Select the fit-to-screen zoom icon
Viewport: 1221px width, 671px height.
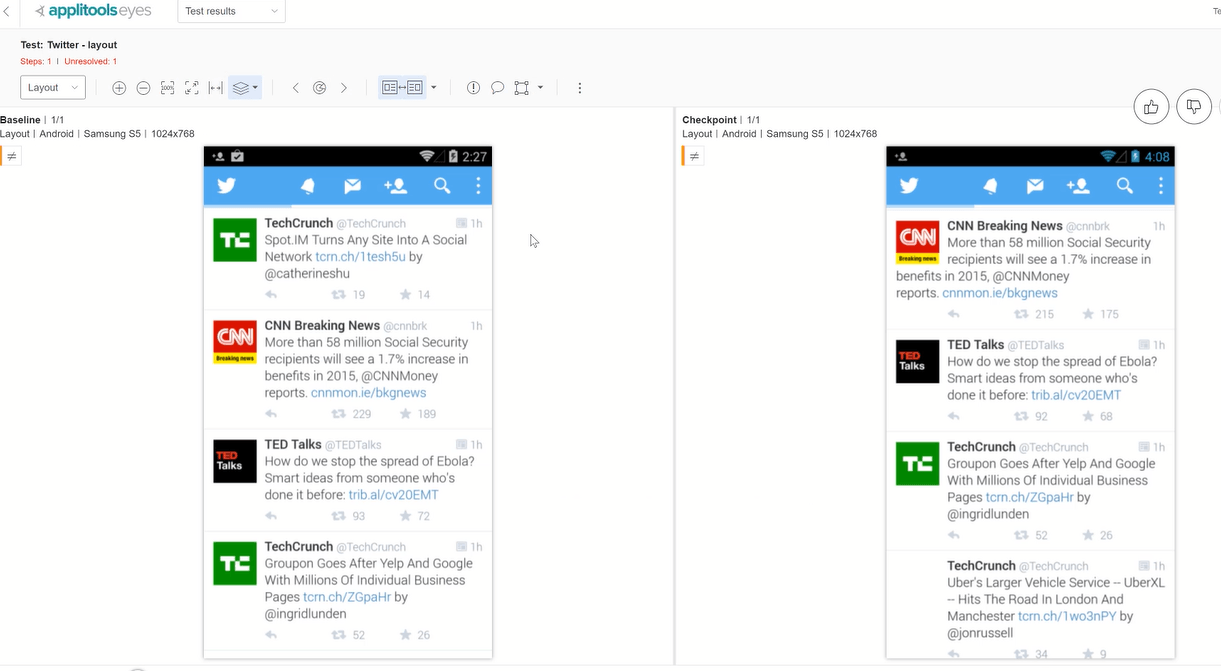coord(191,88)
